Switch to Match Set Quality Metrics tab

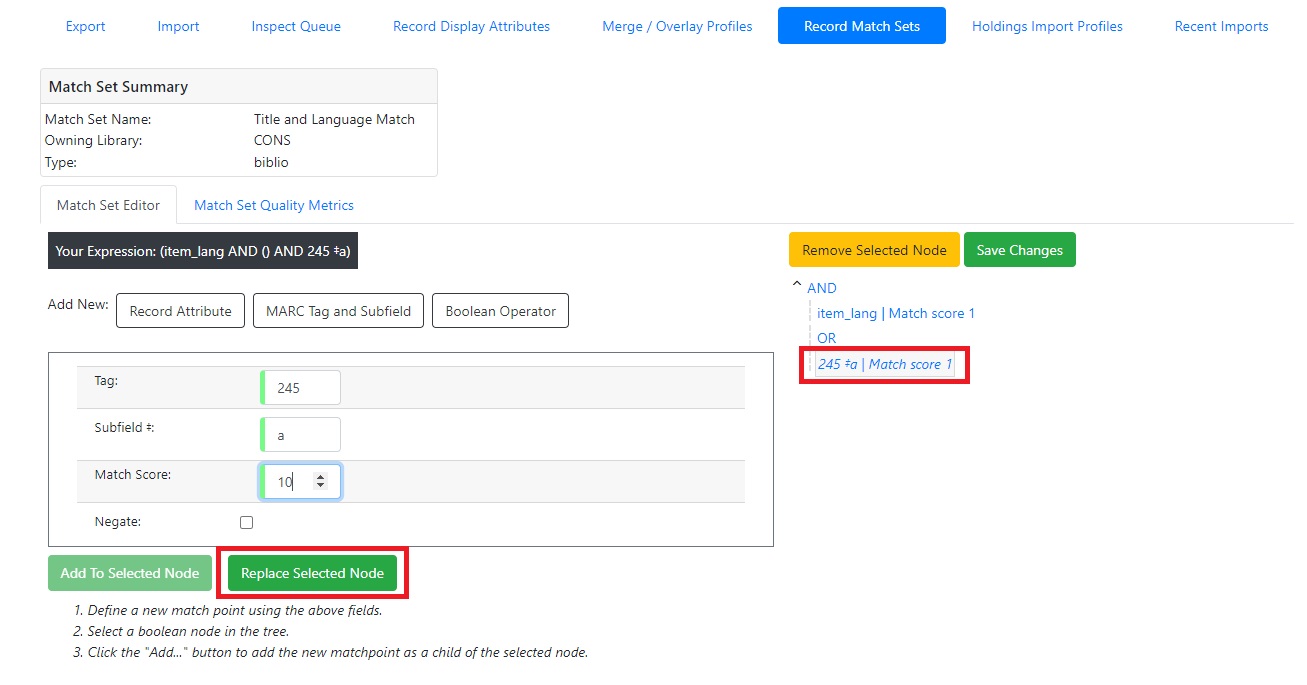274,205
